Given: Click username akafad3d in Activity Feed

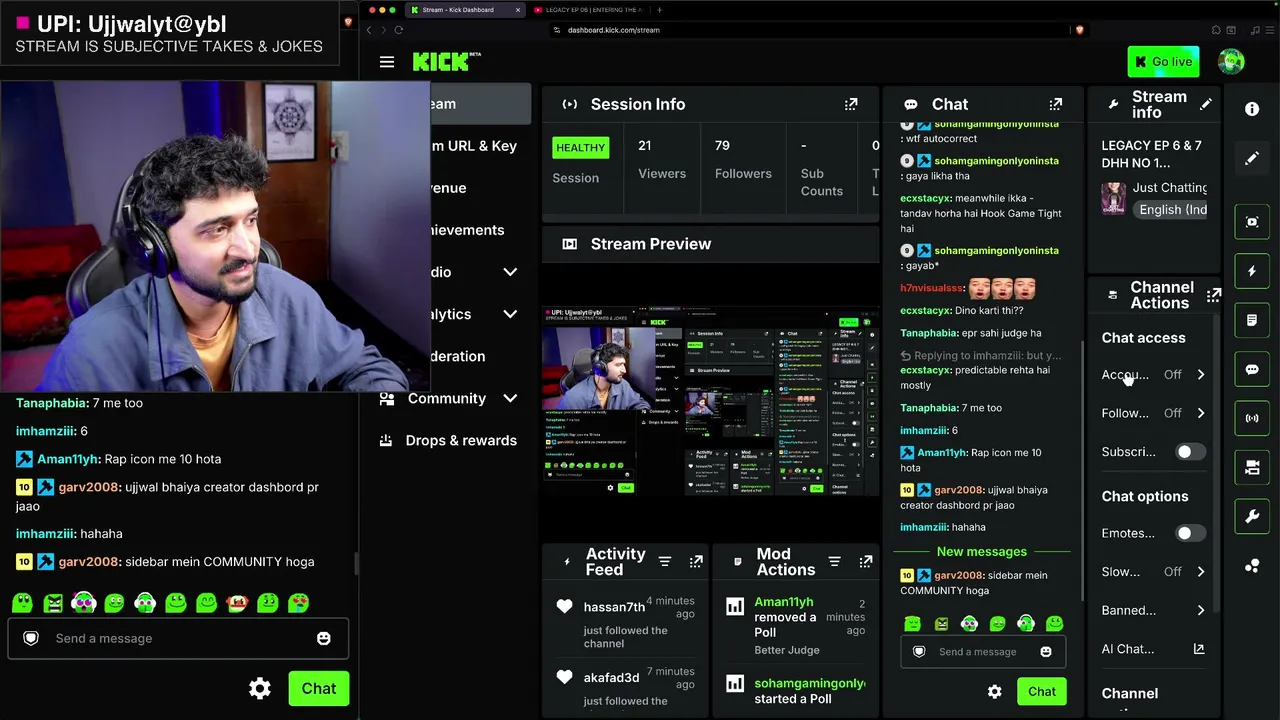Looking at the screenshot, I should tap(611, 678).
